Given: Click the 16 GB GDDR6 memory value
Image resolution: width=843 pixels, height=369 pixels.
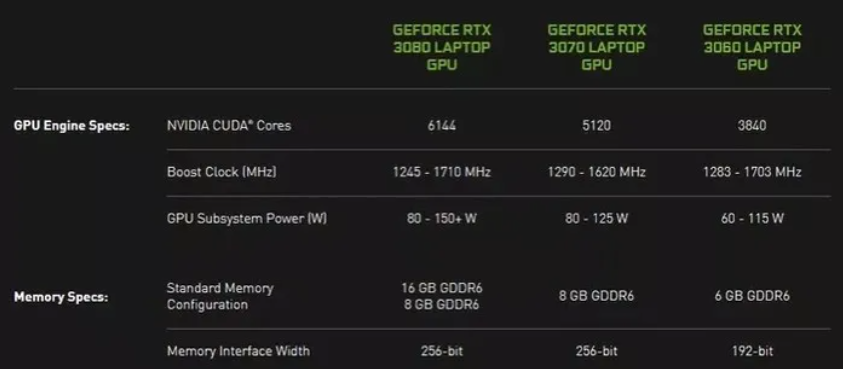Looking at the screenshot, I should tap(442, 288).
